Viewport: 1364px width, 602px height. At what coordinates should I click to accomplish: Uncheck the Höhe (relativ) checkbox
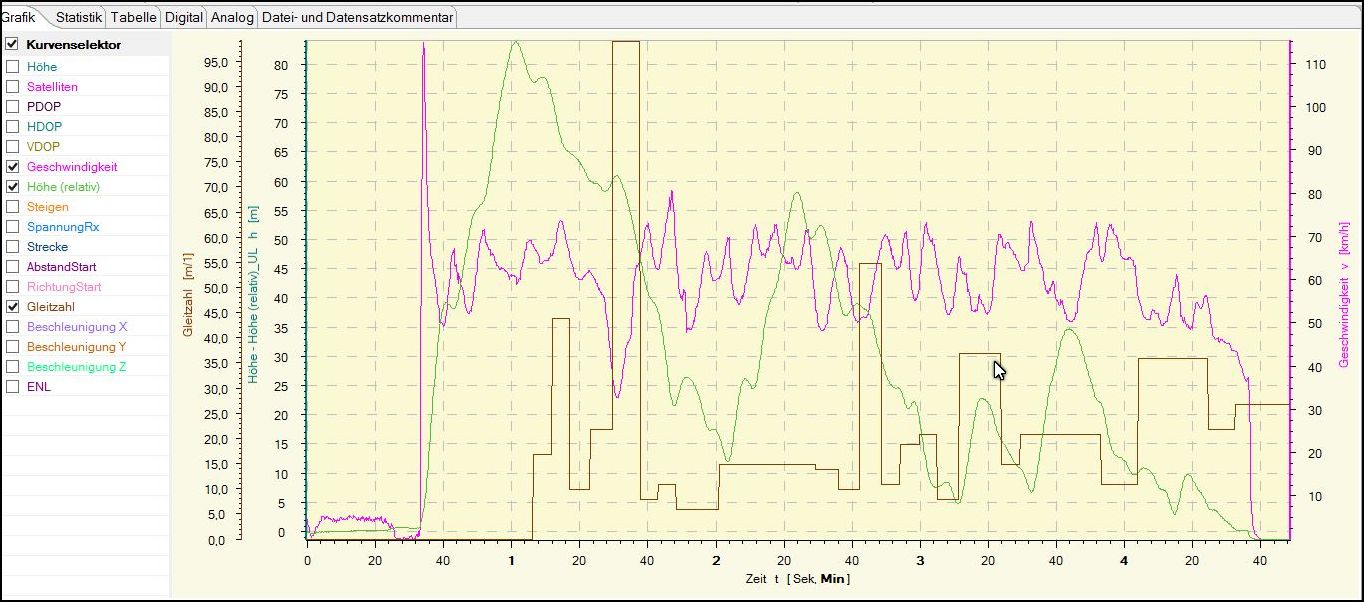pos(12,187)
